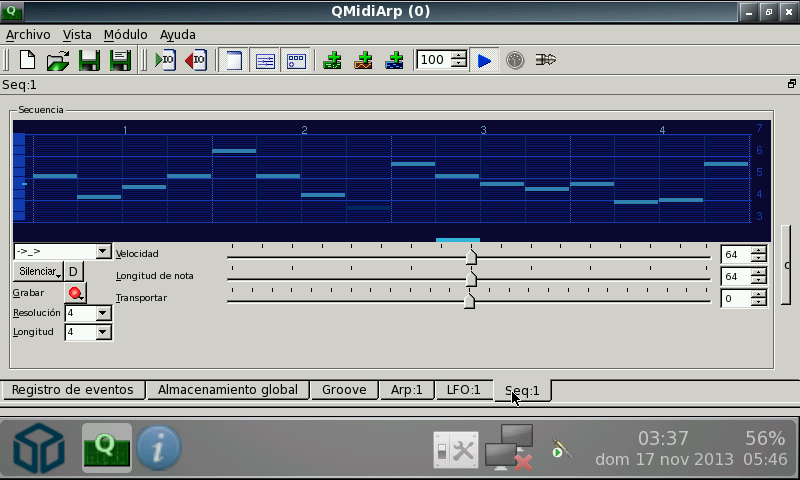Toggle the Silenciar mute button
The image size is (800, 480).
pos(38,272)
